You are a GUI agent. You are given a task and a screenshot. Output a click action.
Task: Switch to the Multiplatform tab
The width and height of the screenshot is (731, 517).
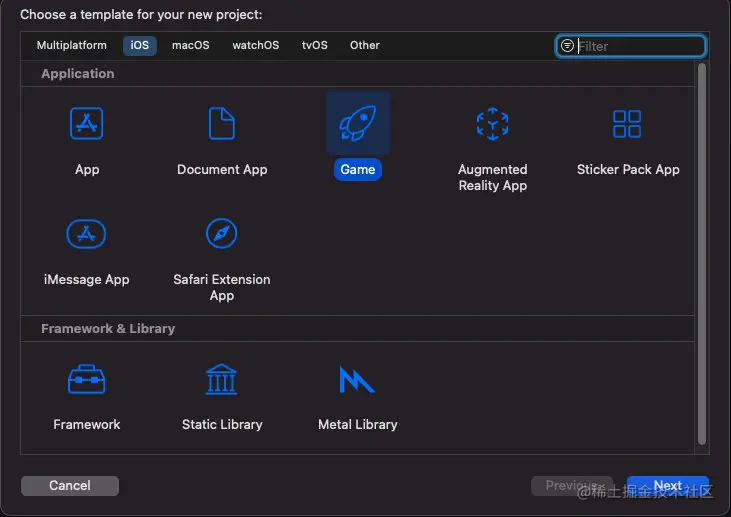point(72,45)
